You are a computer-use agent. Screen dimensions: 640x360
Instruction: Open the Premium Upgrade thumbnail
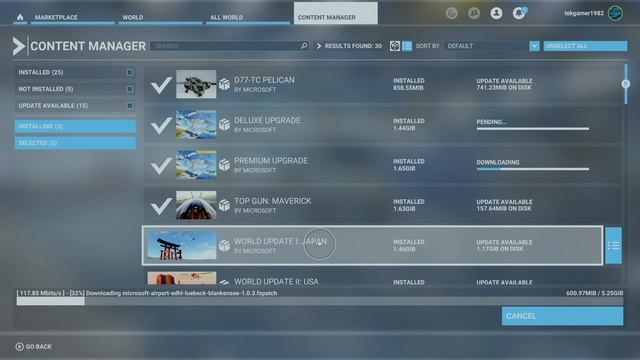[x=196, y=165]
